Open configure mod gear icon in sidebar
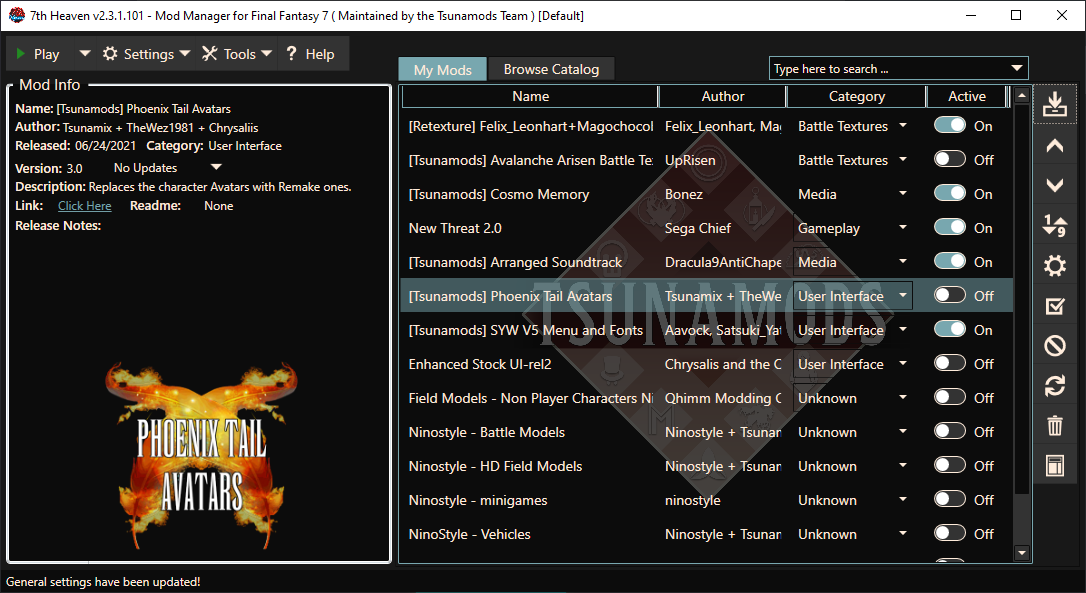This screenshot has width=1086, height=593. 1054,265
